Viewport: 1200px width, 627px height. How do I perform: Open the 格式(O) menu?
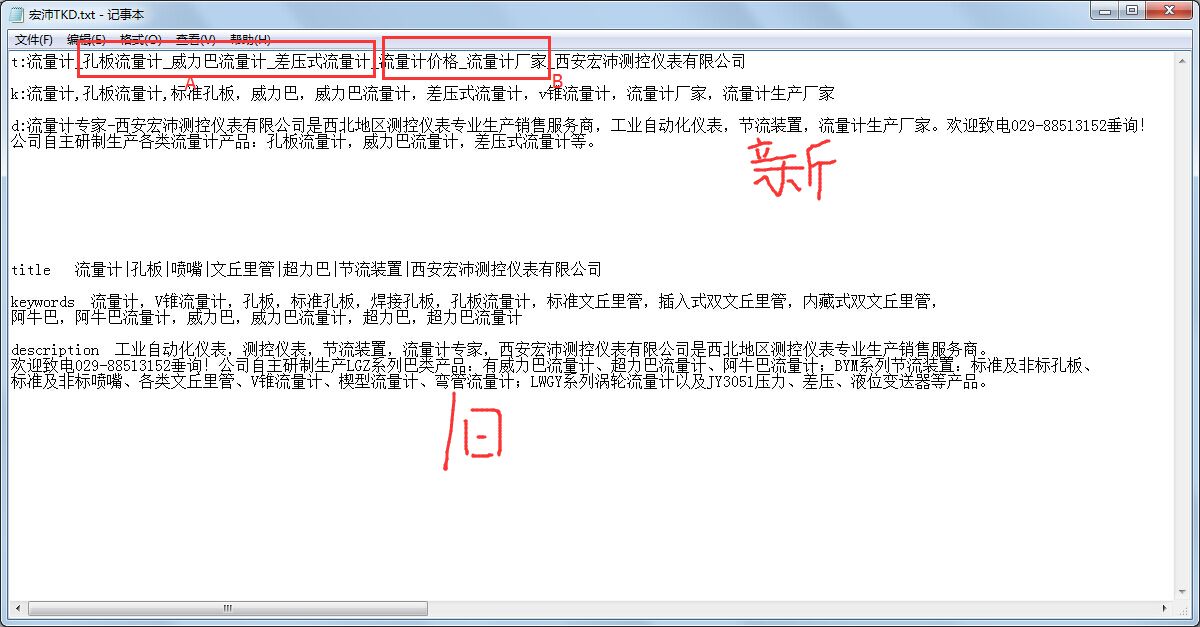click(x=140, y=40)
